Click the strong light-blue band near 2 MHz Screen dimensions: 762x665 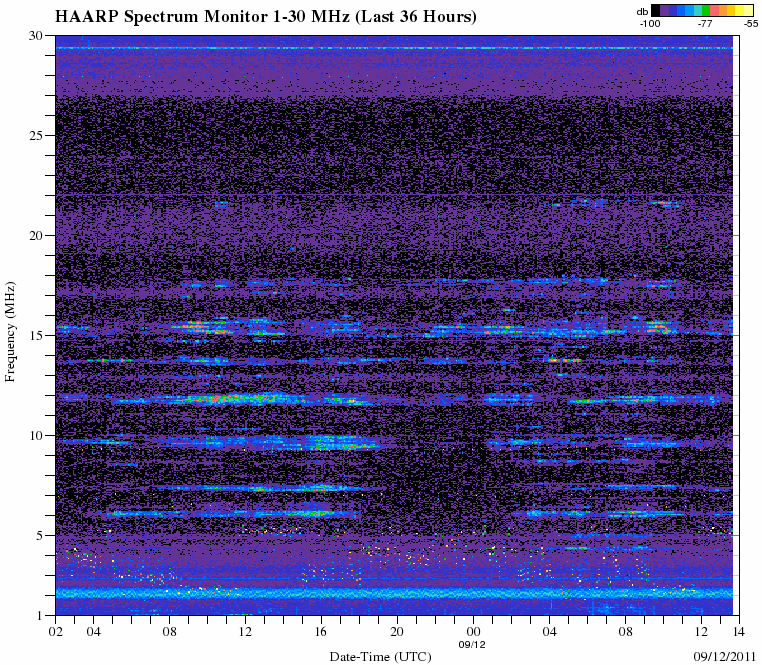pyautogui.click(x=394, y=594)
